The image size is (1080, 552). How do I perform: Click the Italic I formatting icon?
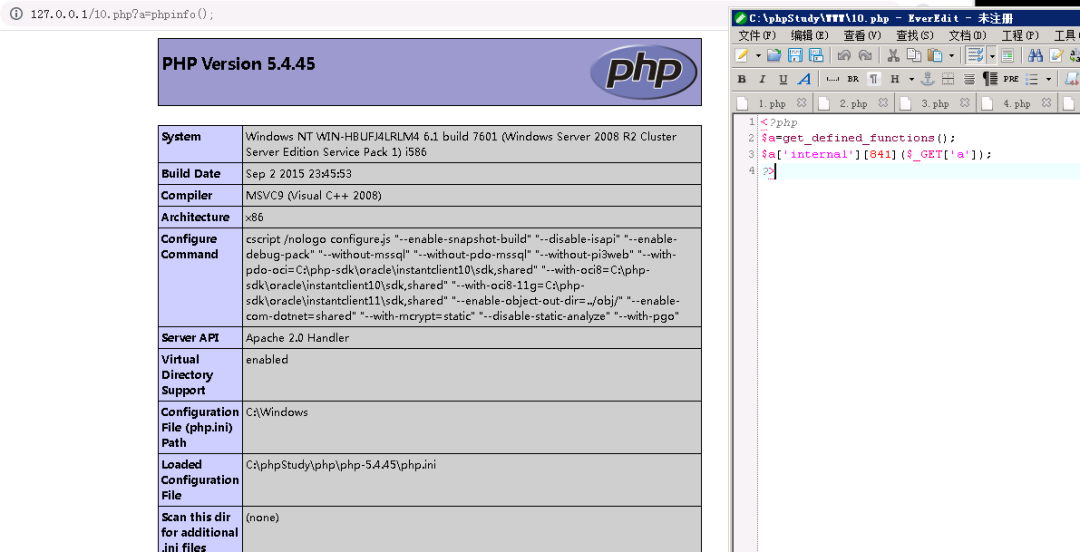[x=762, y=79]
